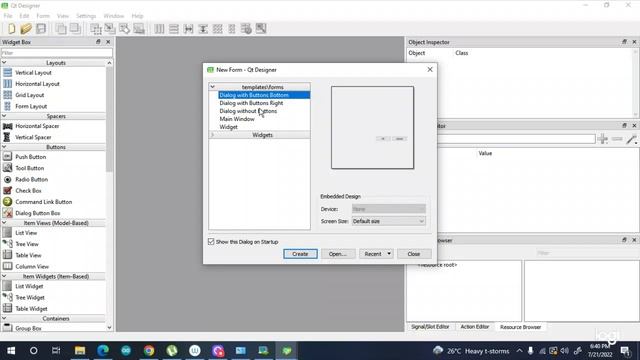The height and width of the screenshot is (360, 640).
Task: Collapse the Layouts category in Widget Box
Action: coord(4,63)
